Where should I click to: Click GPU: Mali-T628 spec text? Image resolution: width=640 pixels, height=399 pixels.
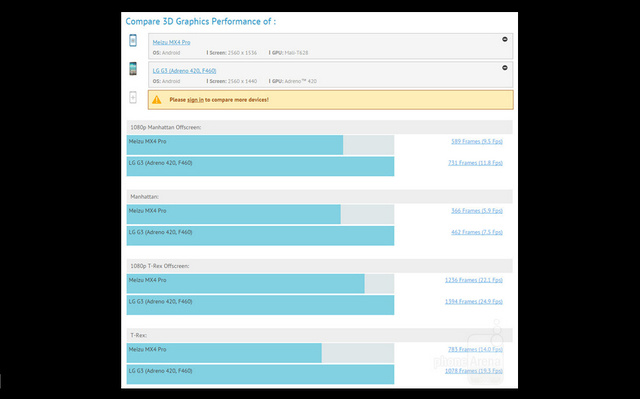coord(289,53)
